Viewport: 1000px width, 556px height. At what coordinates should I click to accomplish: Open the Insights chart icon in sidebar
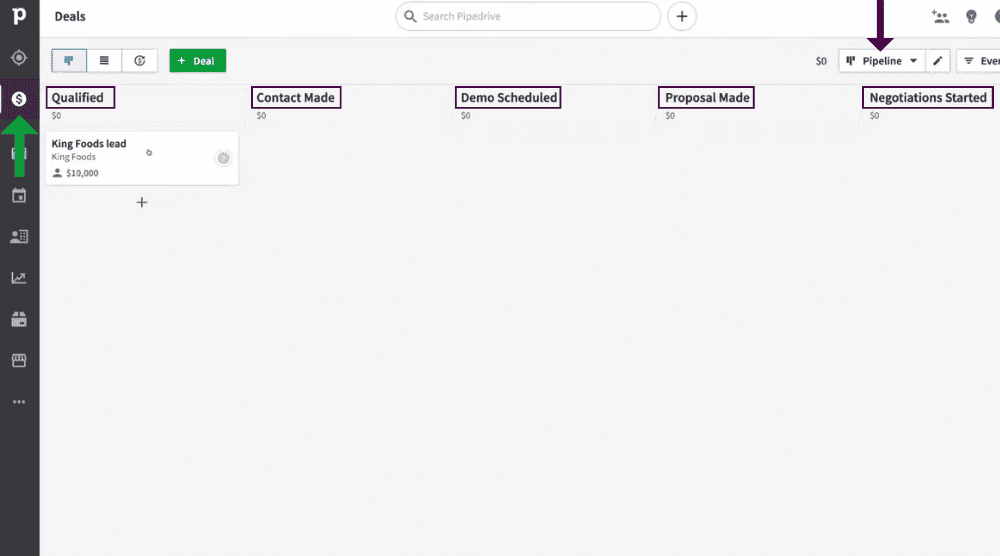pyautogui.click(x=19, y=278)
